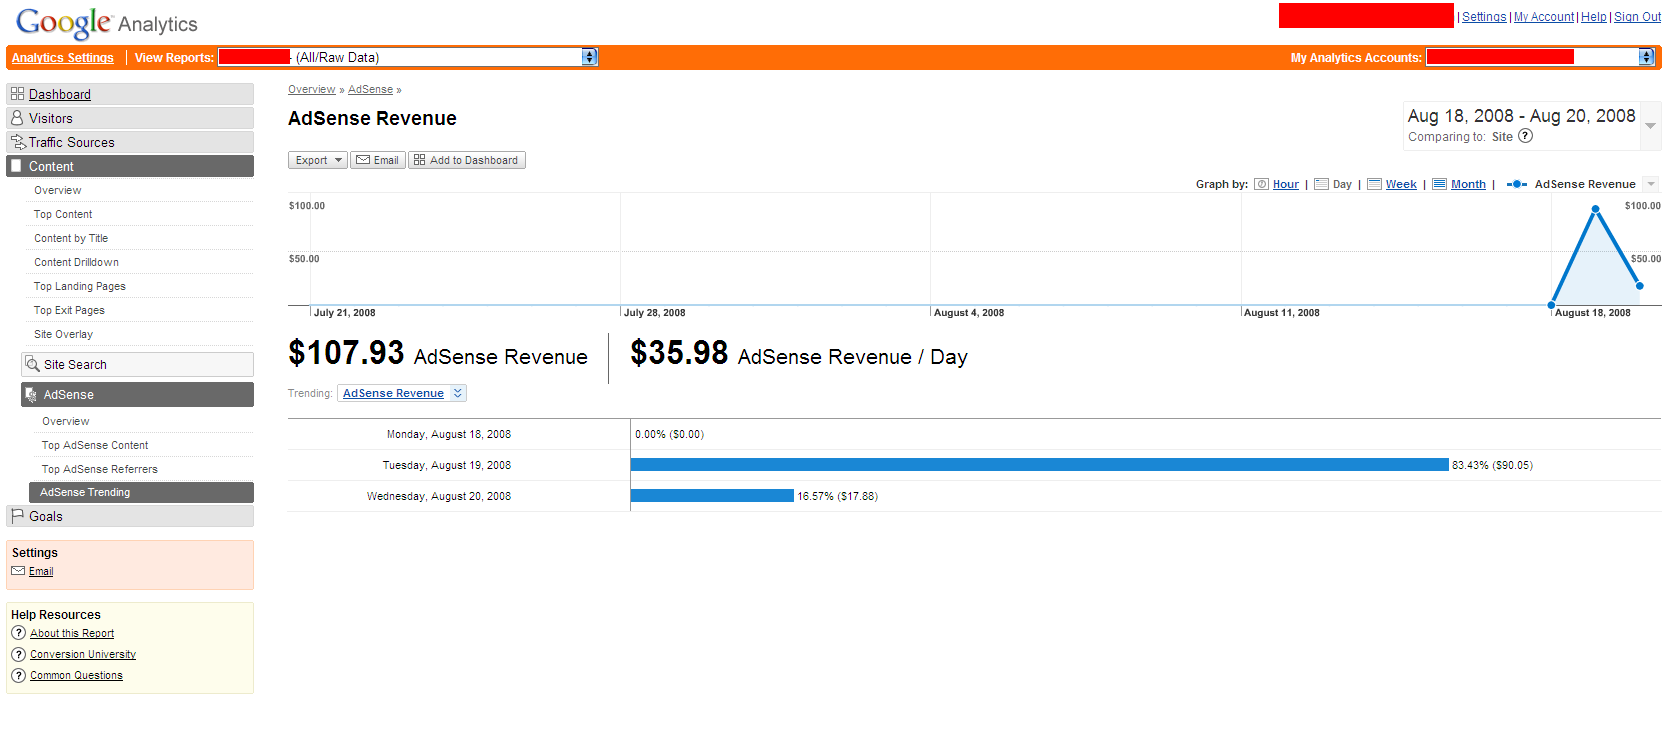Screen dimensions: 1669x749
Task: Open the Trending AdSense Revenue dropdown
Action: point(402,393)
